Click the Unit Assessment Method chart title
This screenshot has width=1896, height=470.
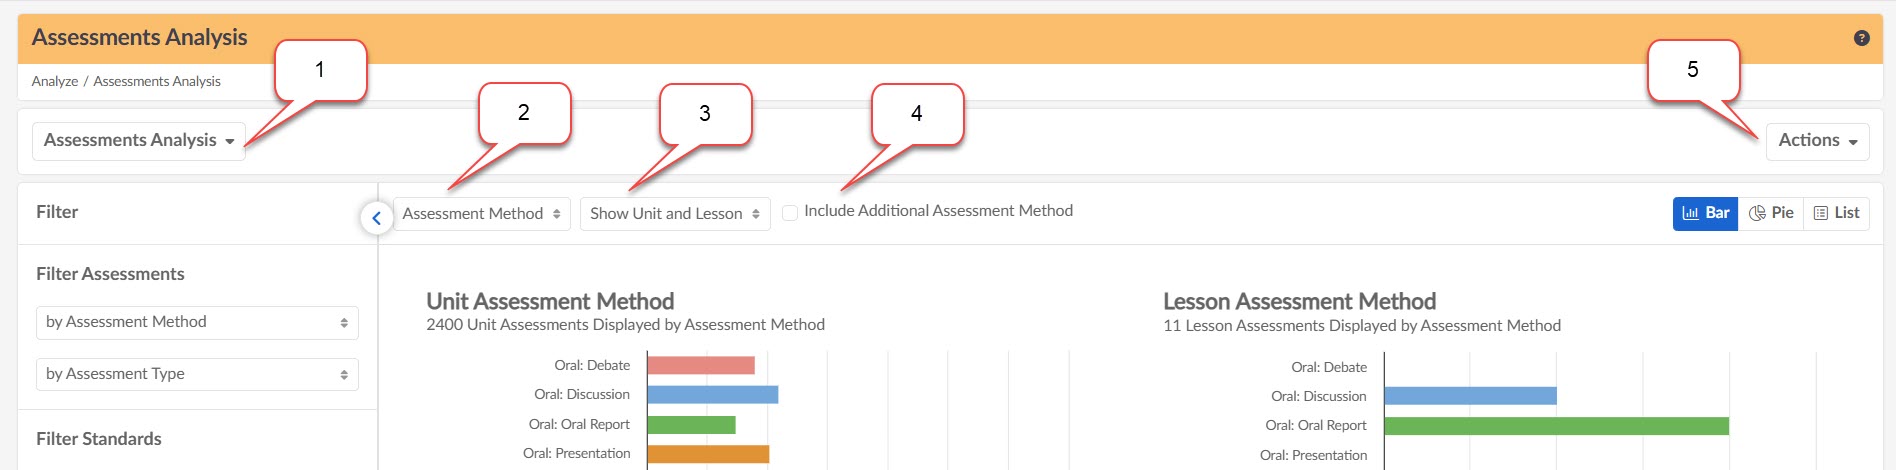[550, 301]
